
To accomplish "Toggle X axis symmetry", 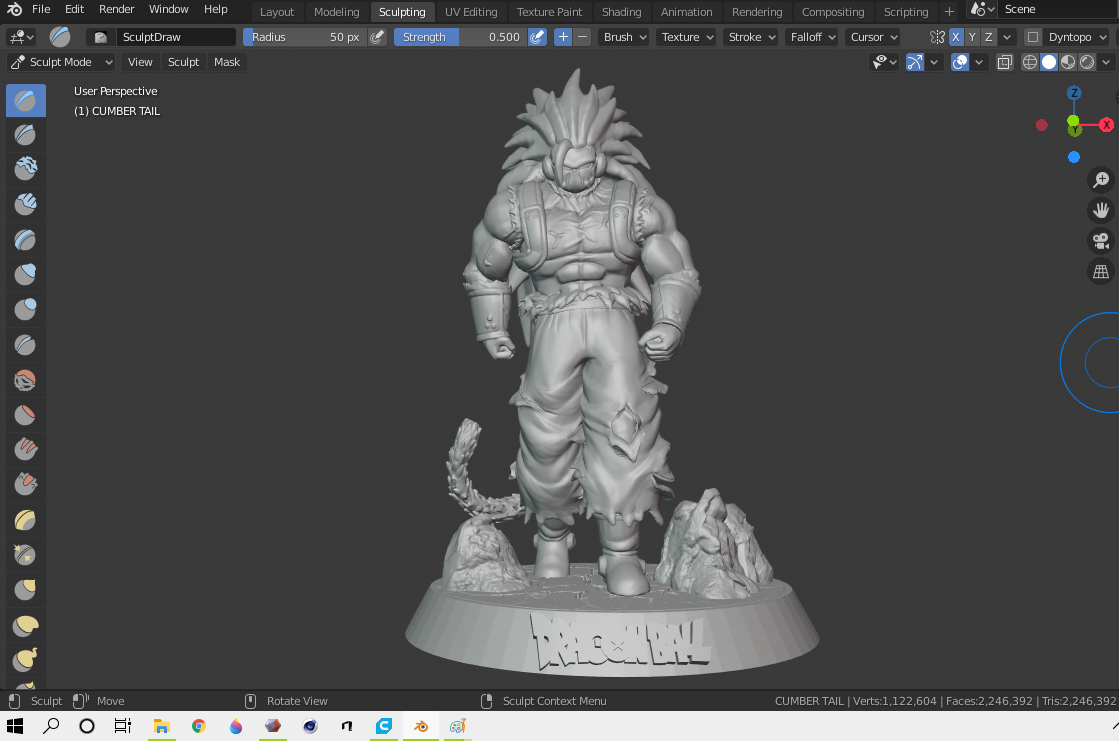I will pyautogui.click(x=956, y=37).
